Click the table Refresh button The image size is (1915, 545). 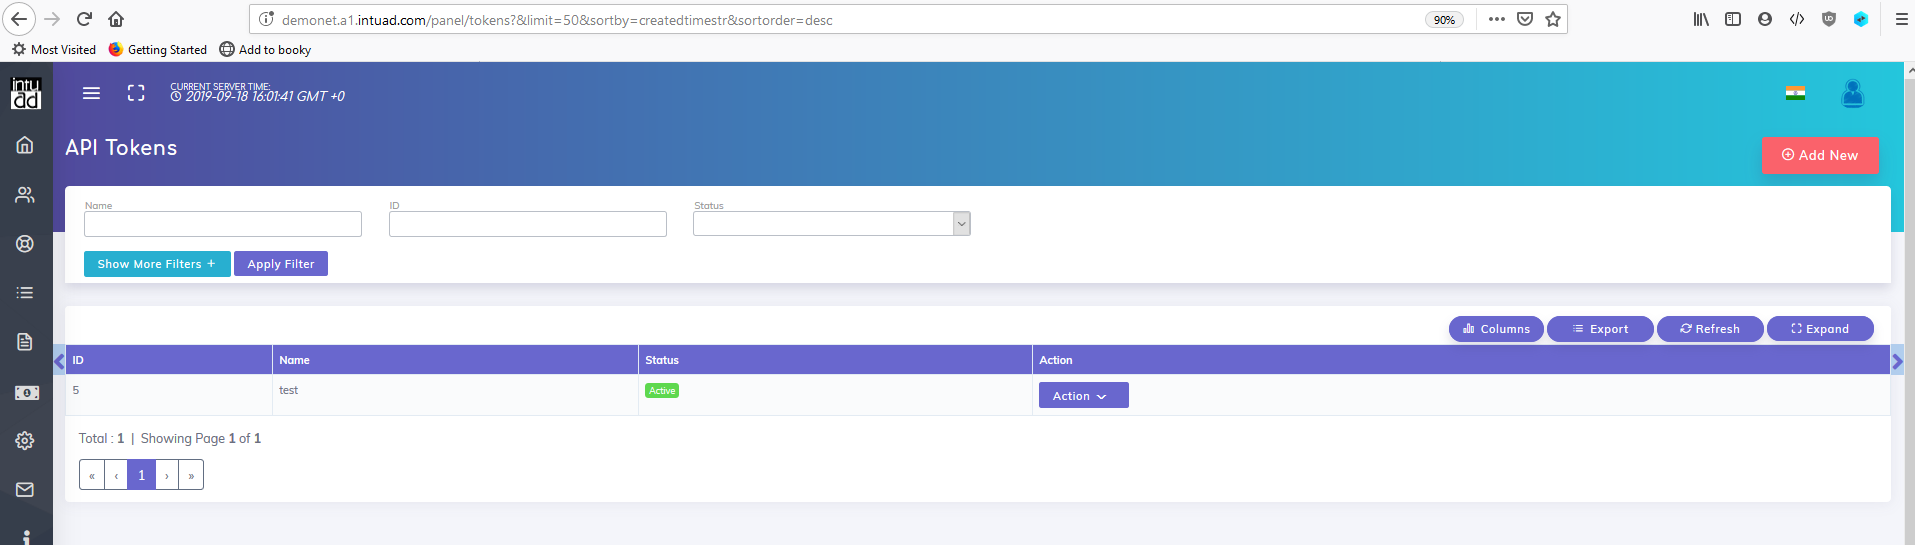(1710, 329)
